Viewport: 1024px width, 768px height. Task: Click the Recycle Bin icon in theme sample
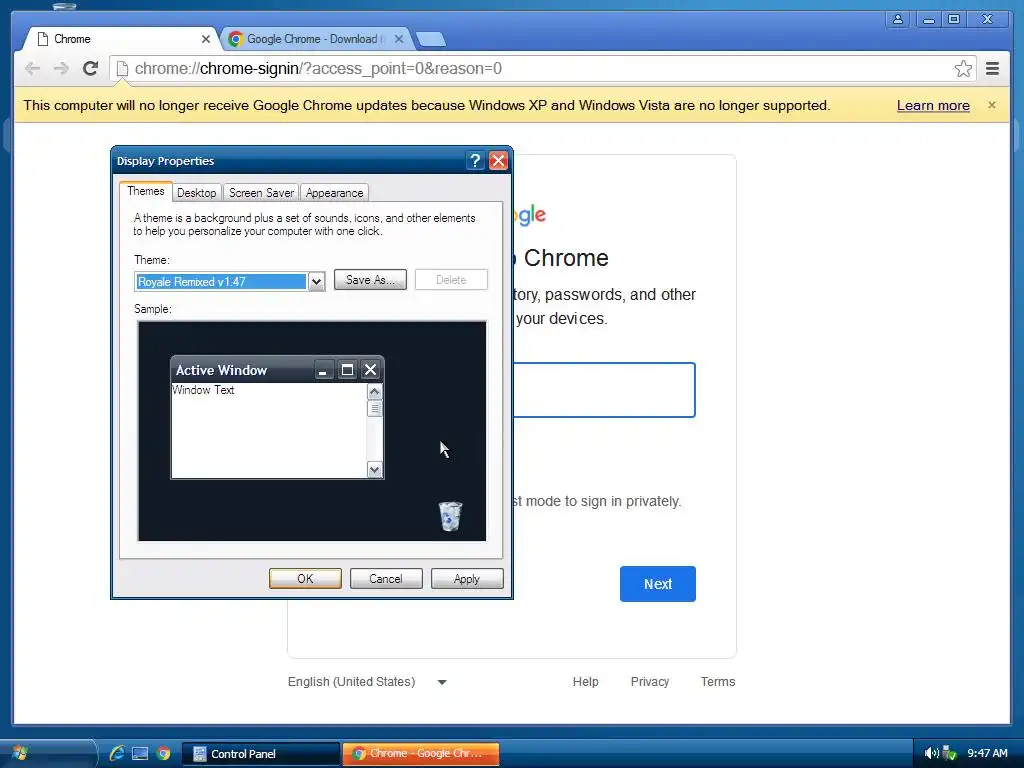pos(450,516)
